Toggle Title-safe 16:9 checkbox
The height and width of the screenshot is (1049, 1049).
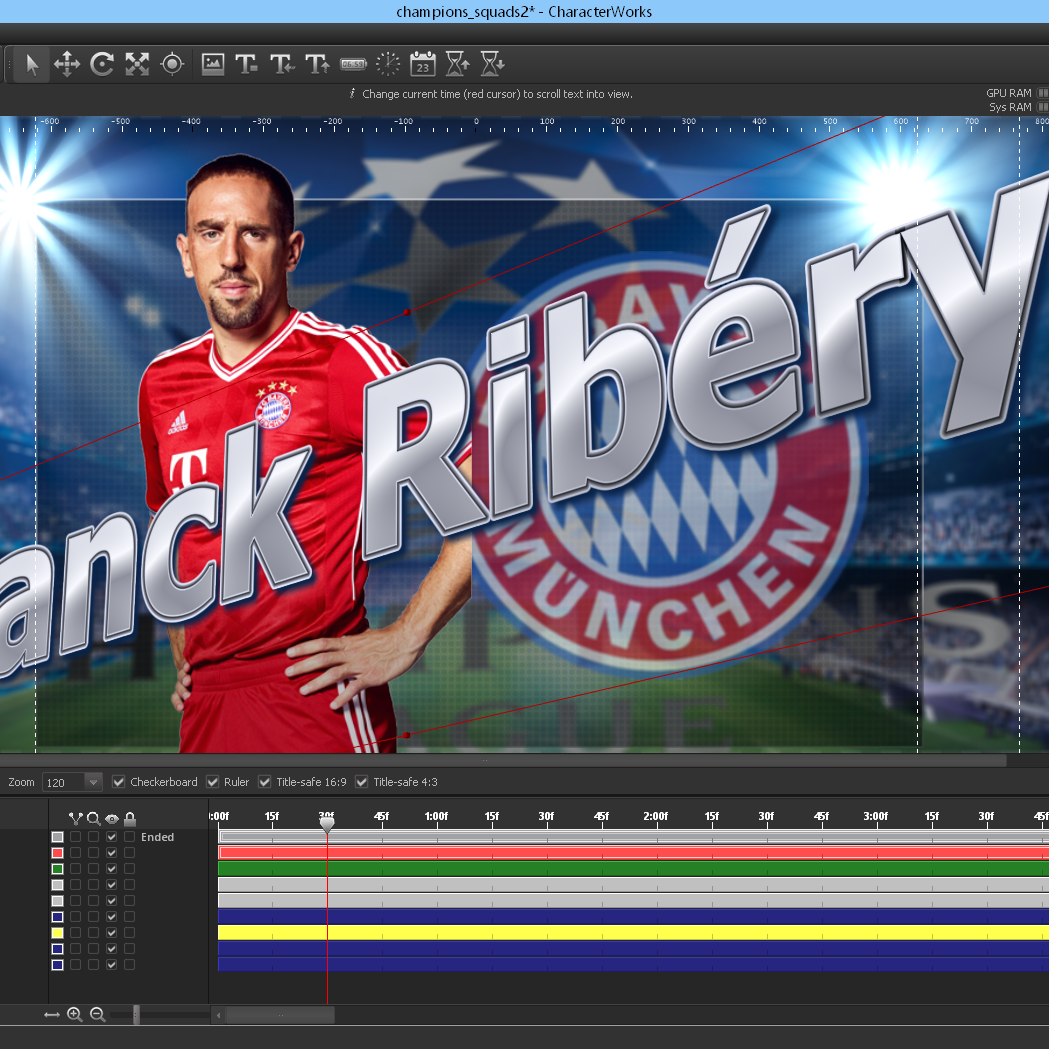click(265, 782)
